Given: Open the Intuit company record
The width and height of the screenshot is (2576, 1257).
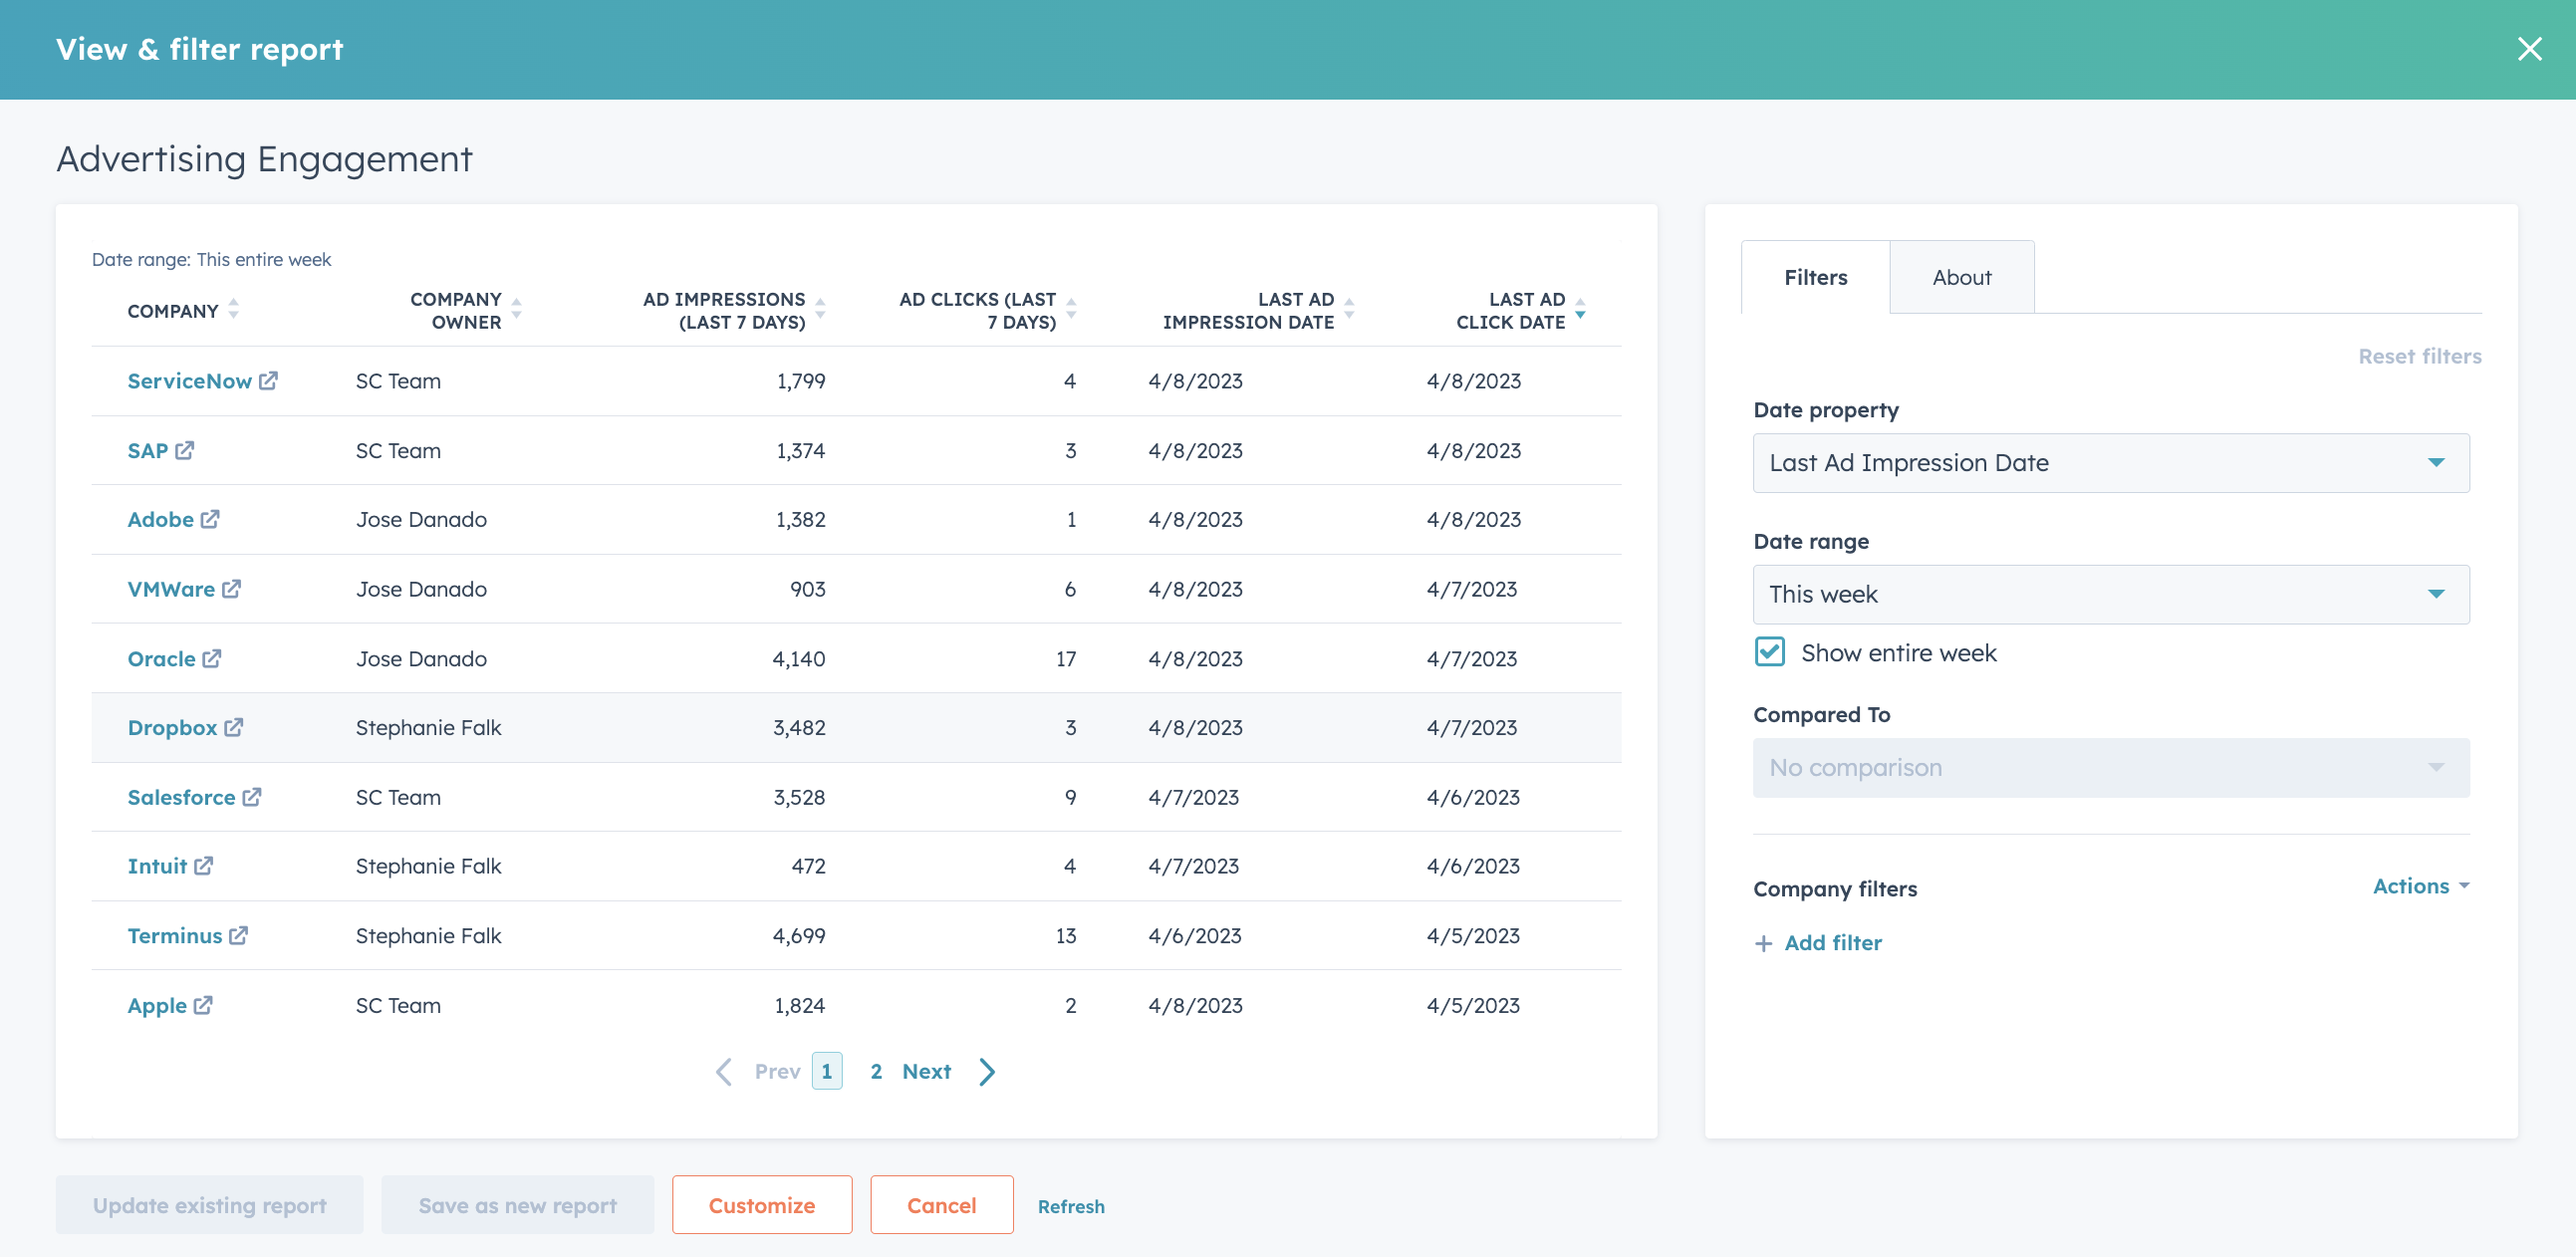Looking at the screenshot, I should click(157, 866).
